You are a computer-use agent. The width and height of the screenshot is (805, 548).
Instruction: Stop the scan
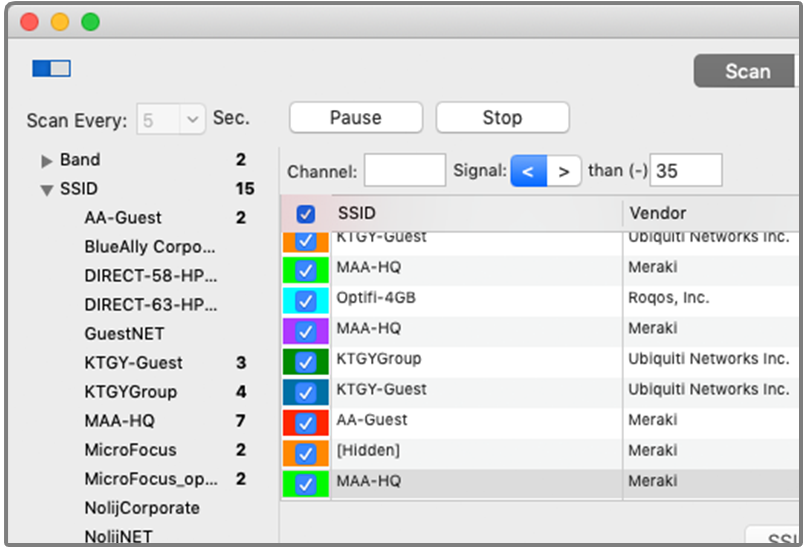point(502,118)
